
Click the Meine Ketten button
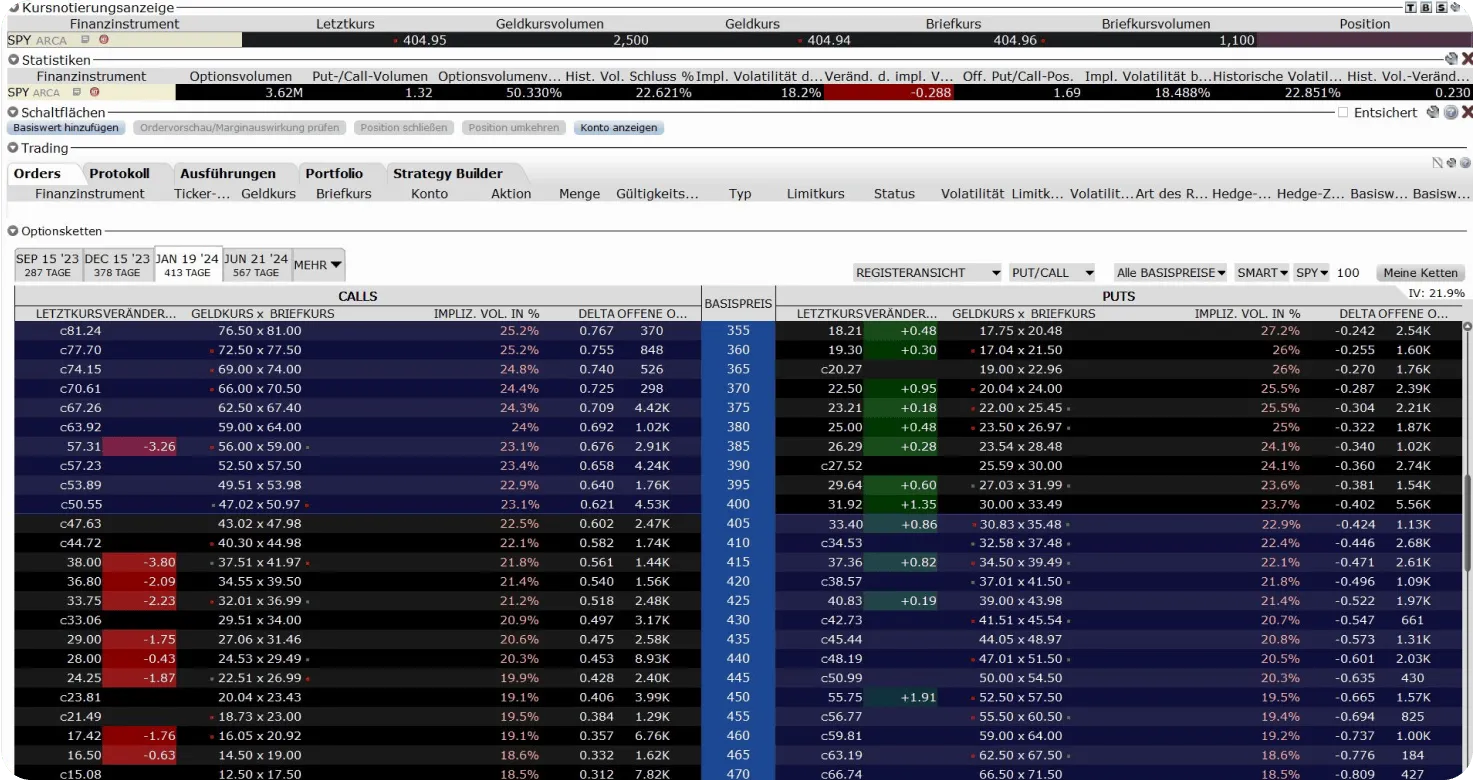(1421, 273)
